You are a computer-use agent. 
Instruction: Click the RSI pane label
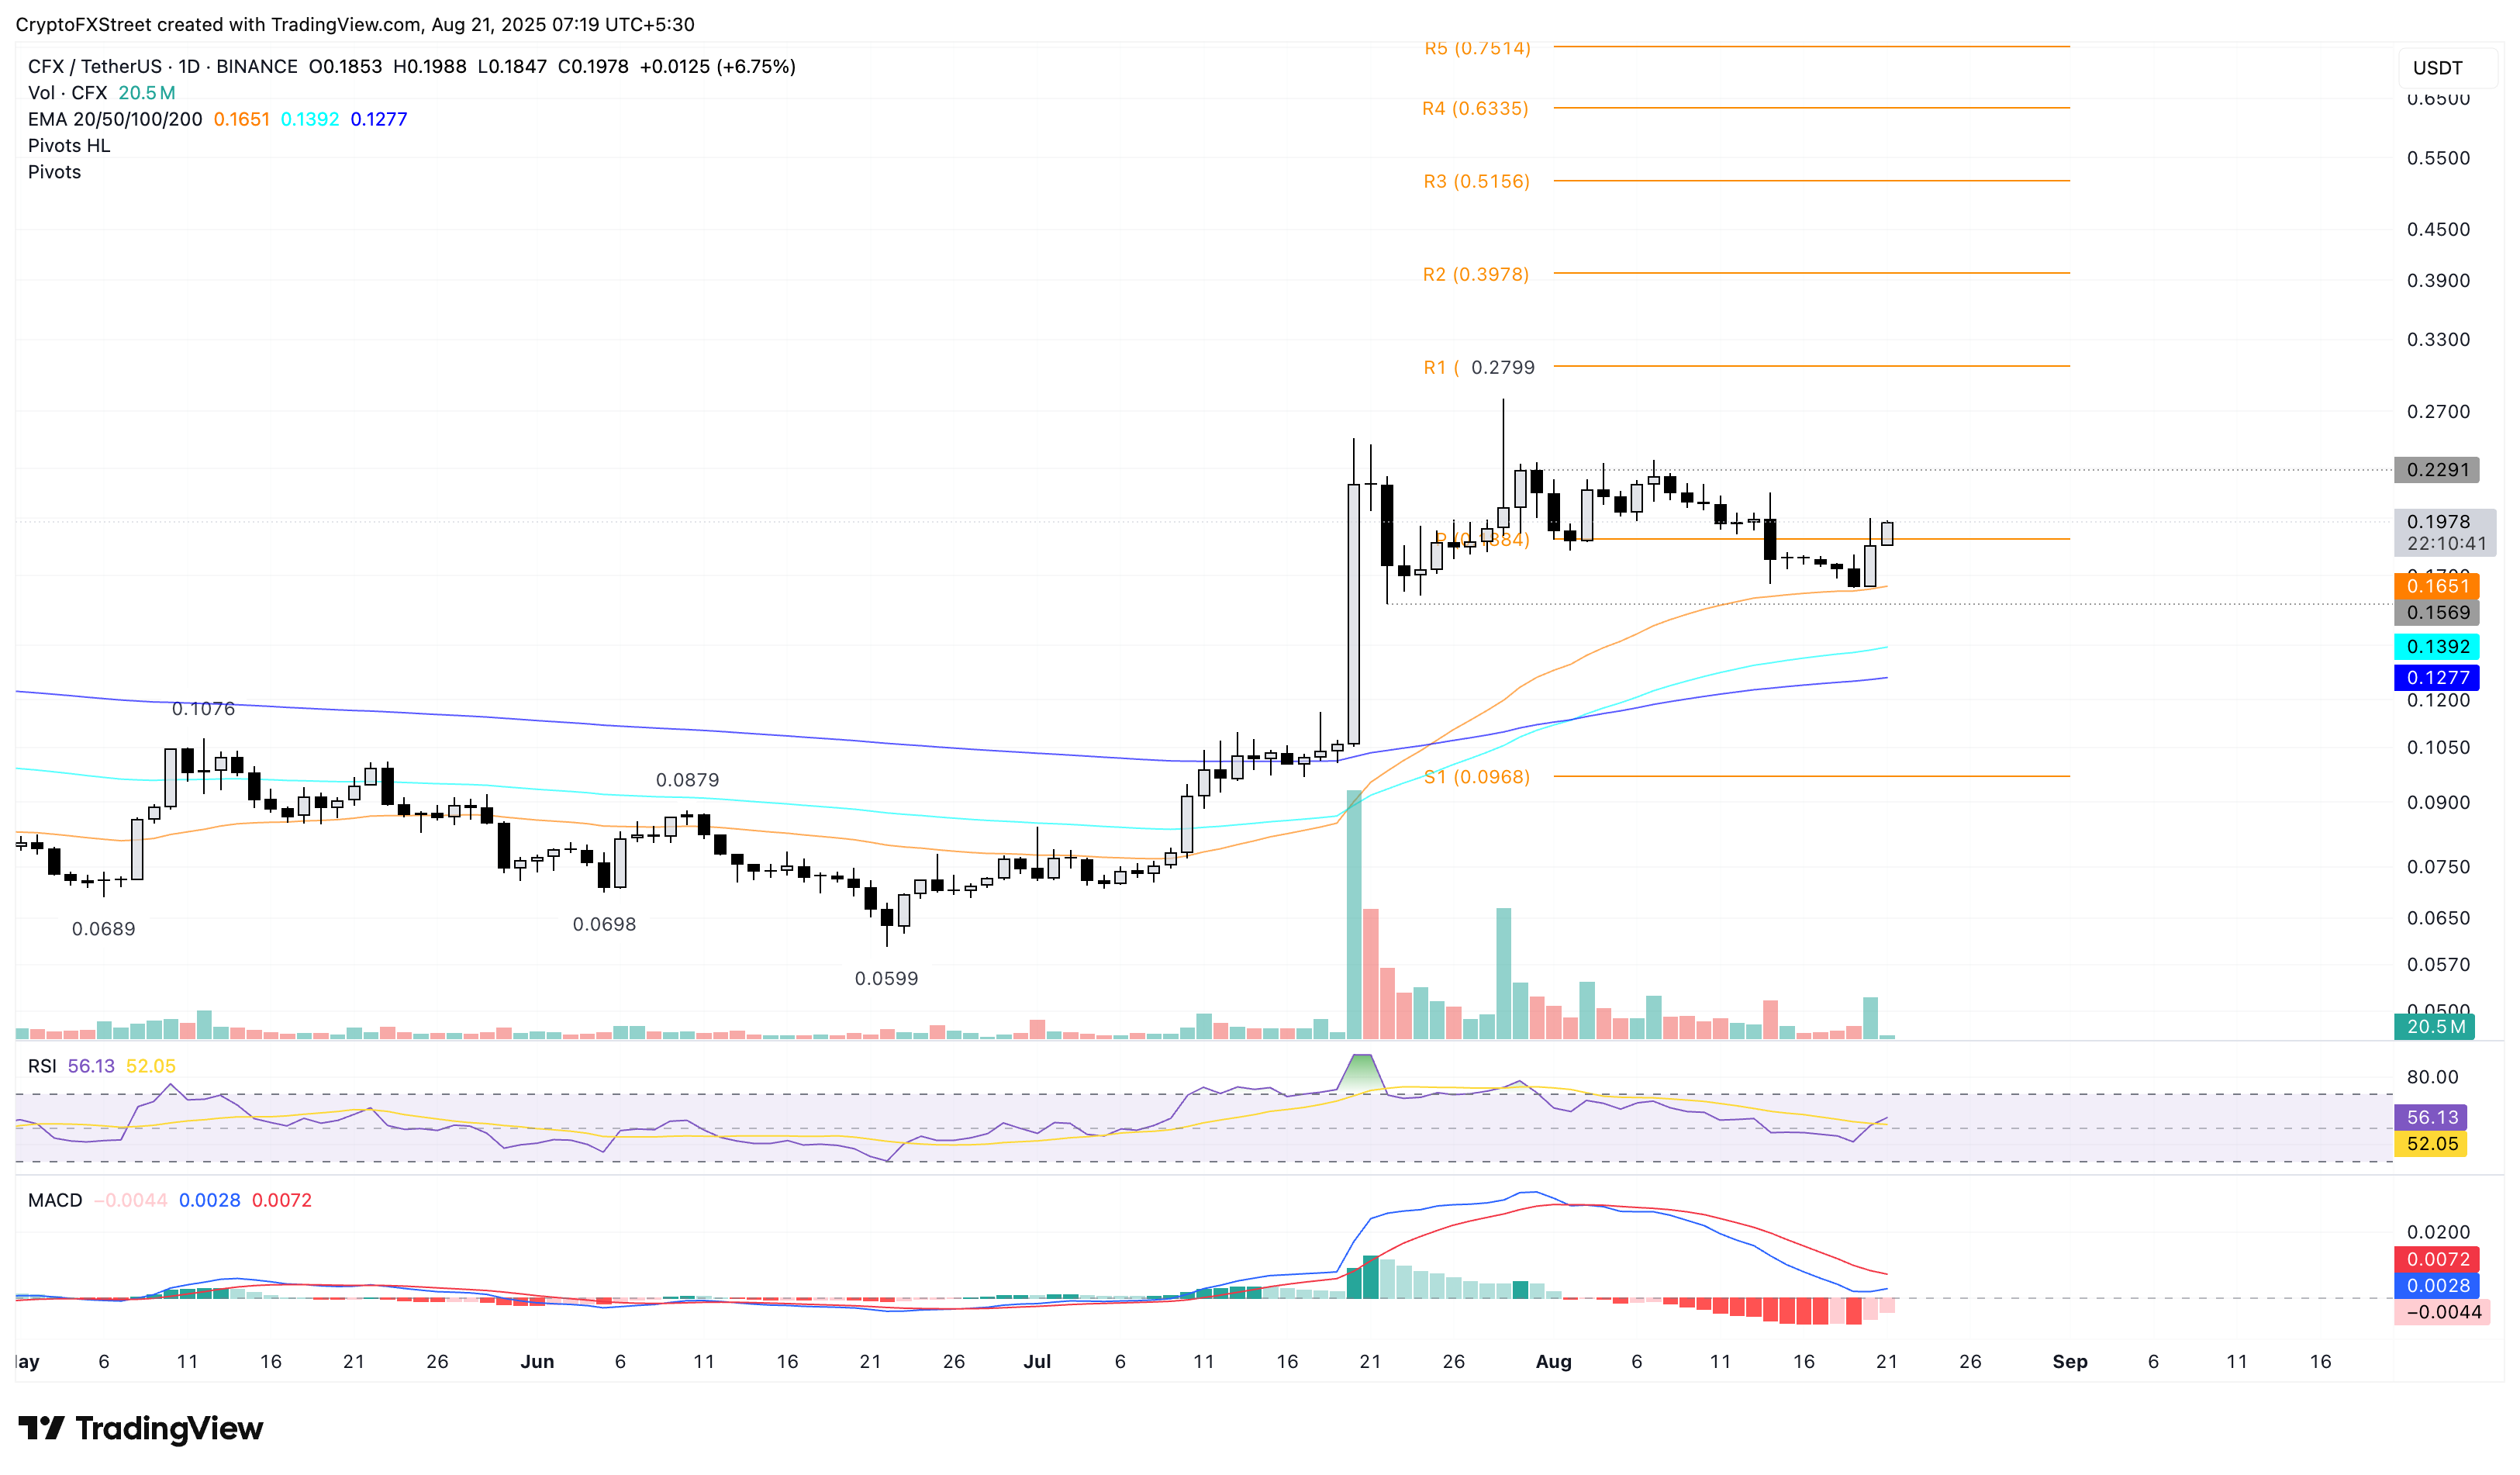[42, 1066]
